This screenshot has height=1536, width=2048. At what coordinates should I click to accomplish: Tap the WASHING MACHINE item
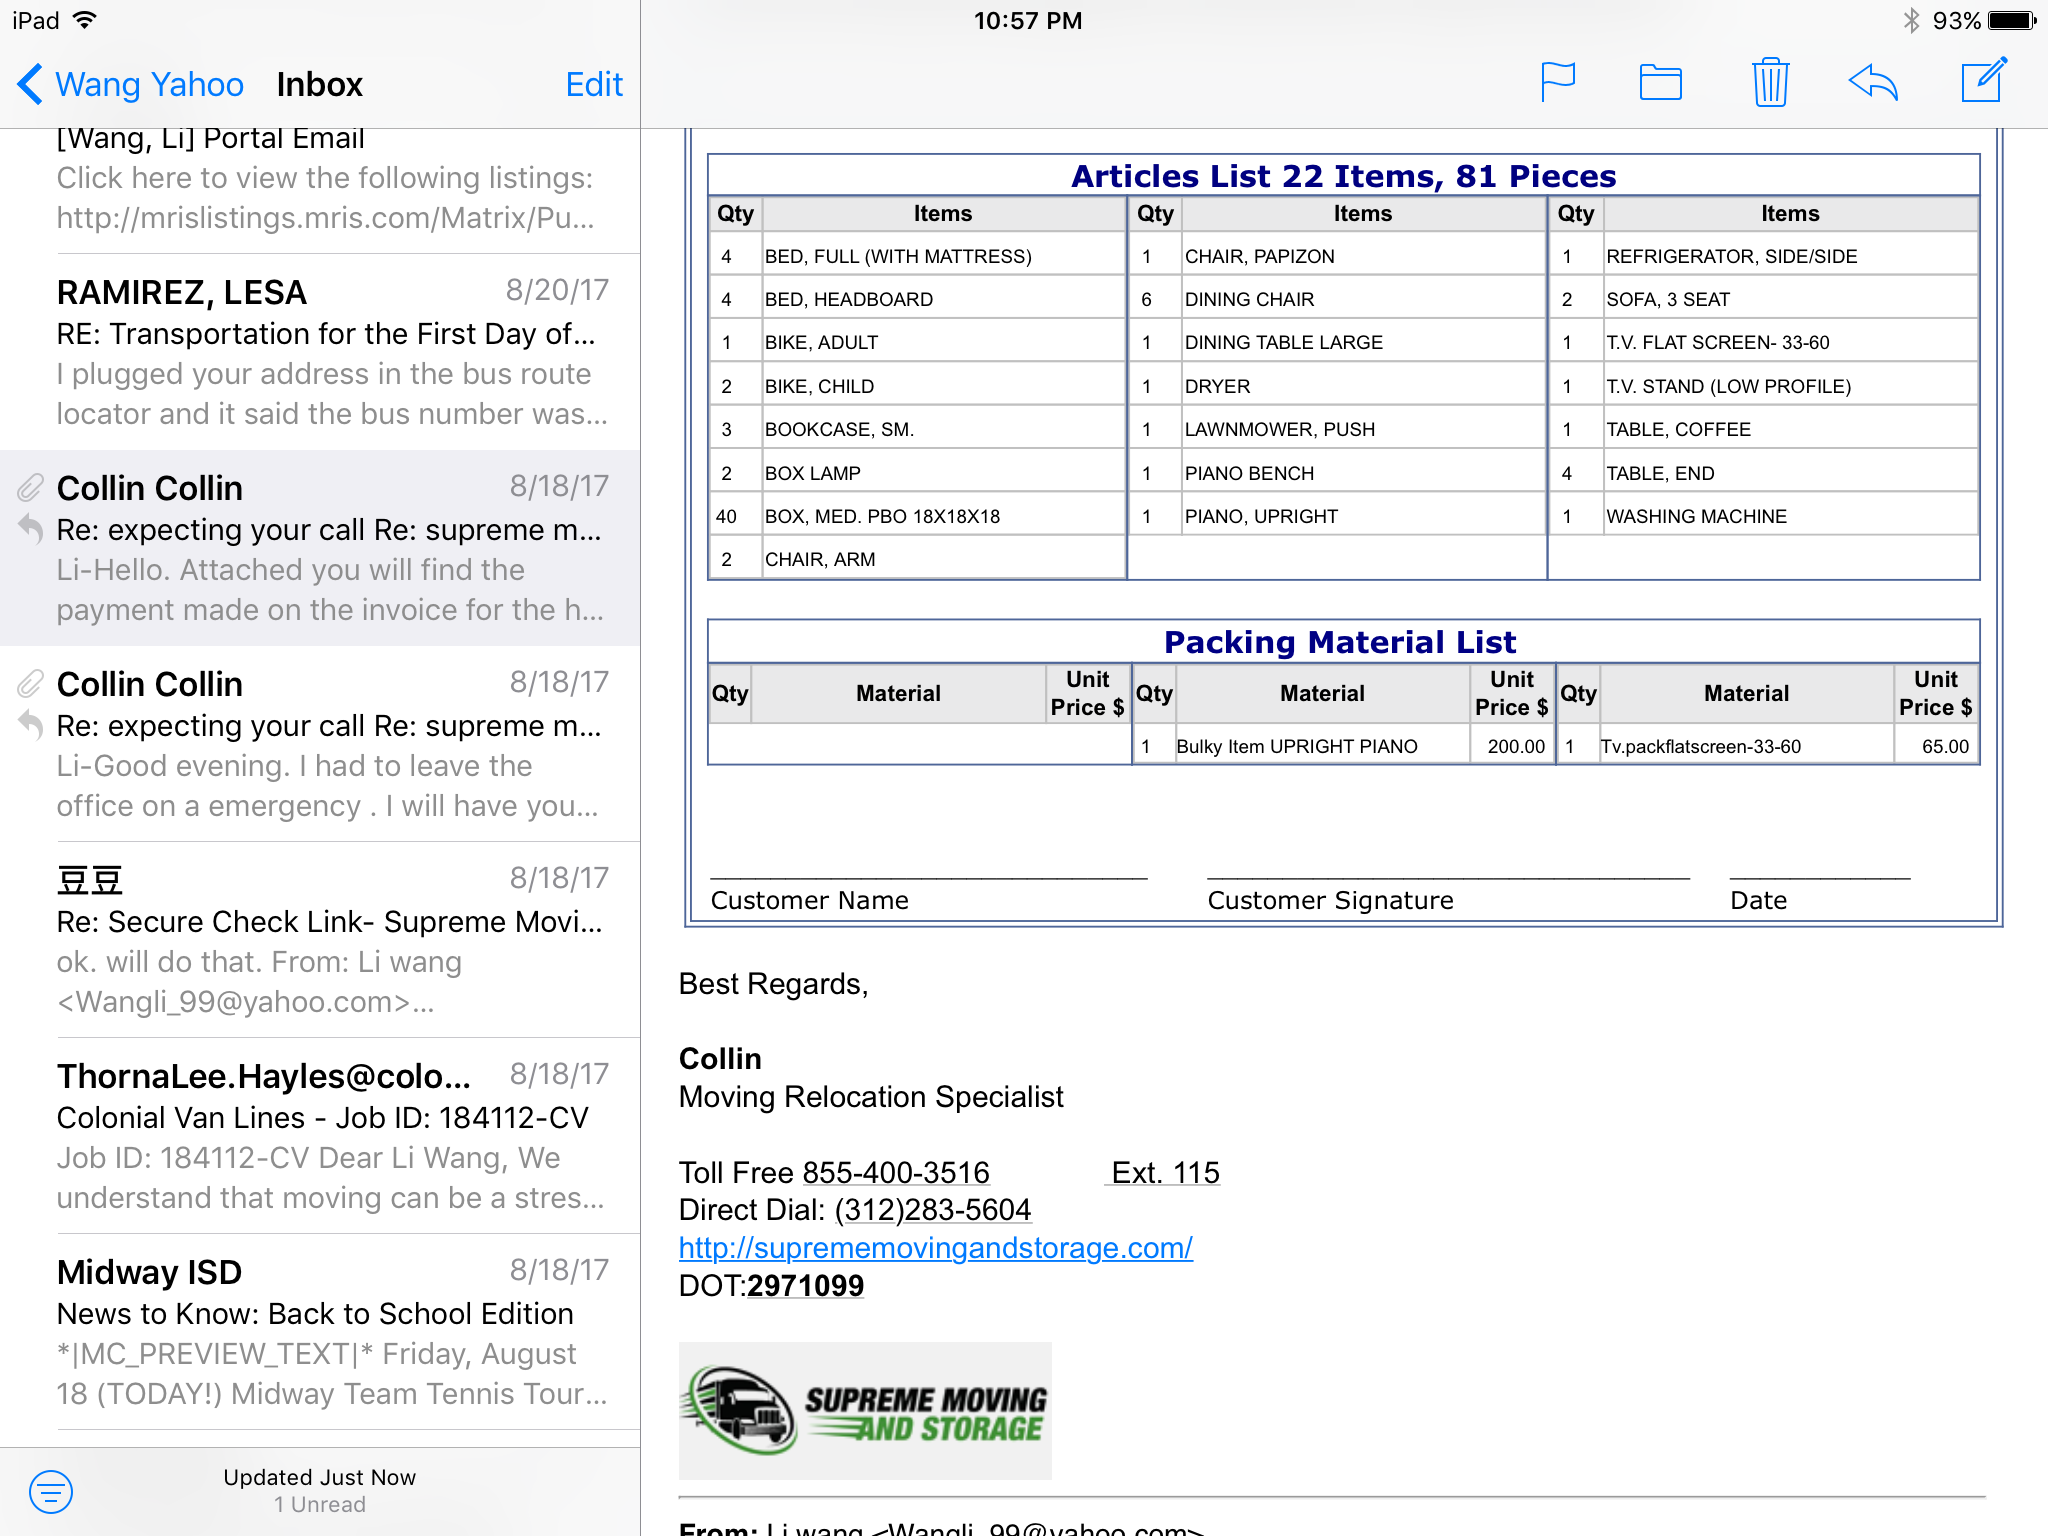[x=1696, y=516]
